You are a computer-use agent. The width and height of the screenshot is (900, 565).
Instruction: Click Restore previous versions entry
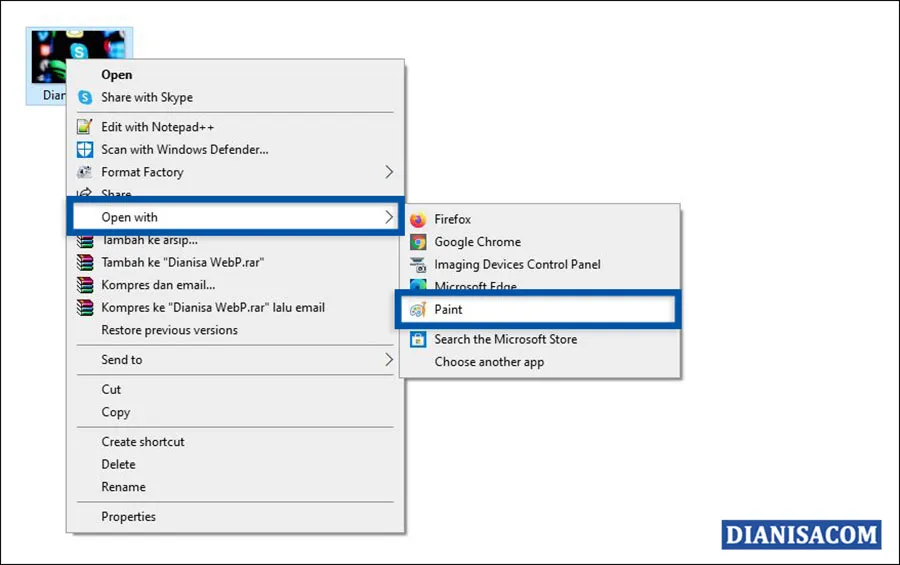pos(169,330)
